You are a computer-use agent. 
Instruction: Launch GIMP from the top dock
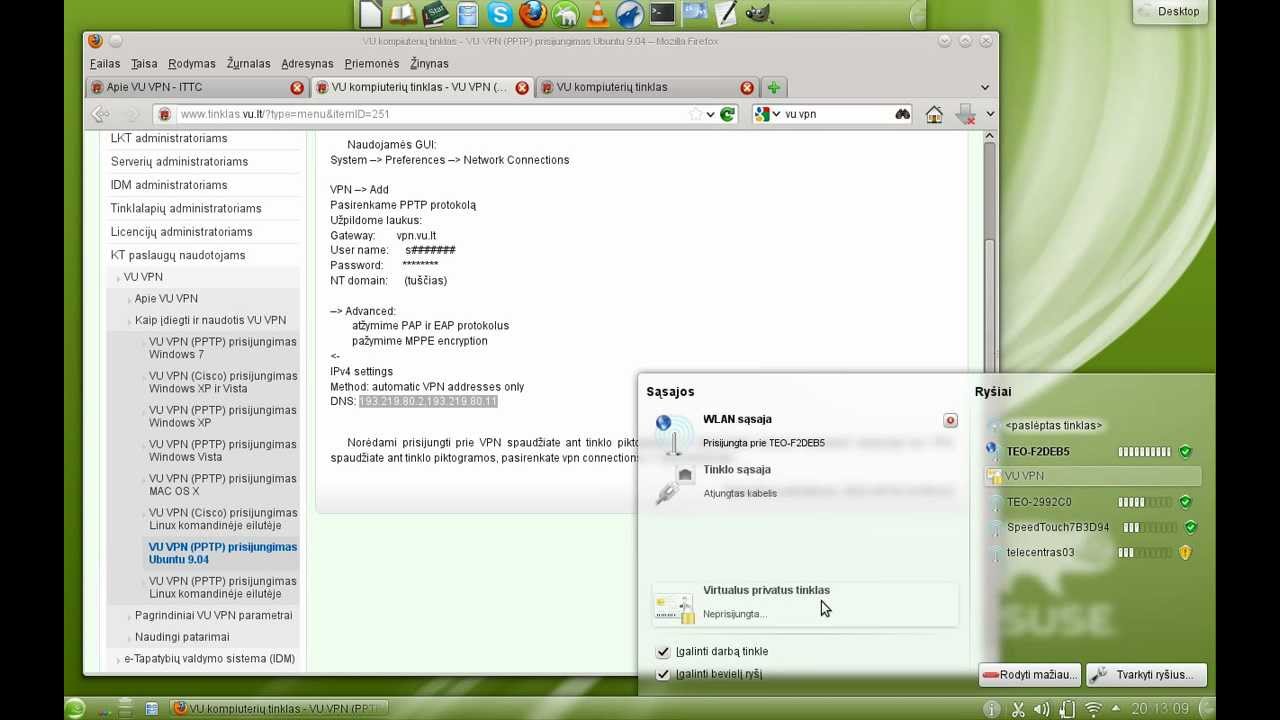[x=758, y=14]
